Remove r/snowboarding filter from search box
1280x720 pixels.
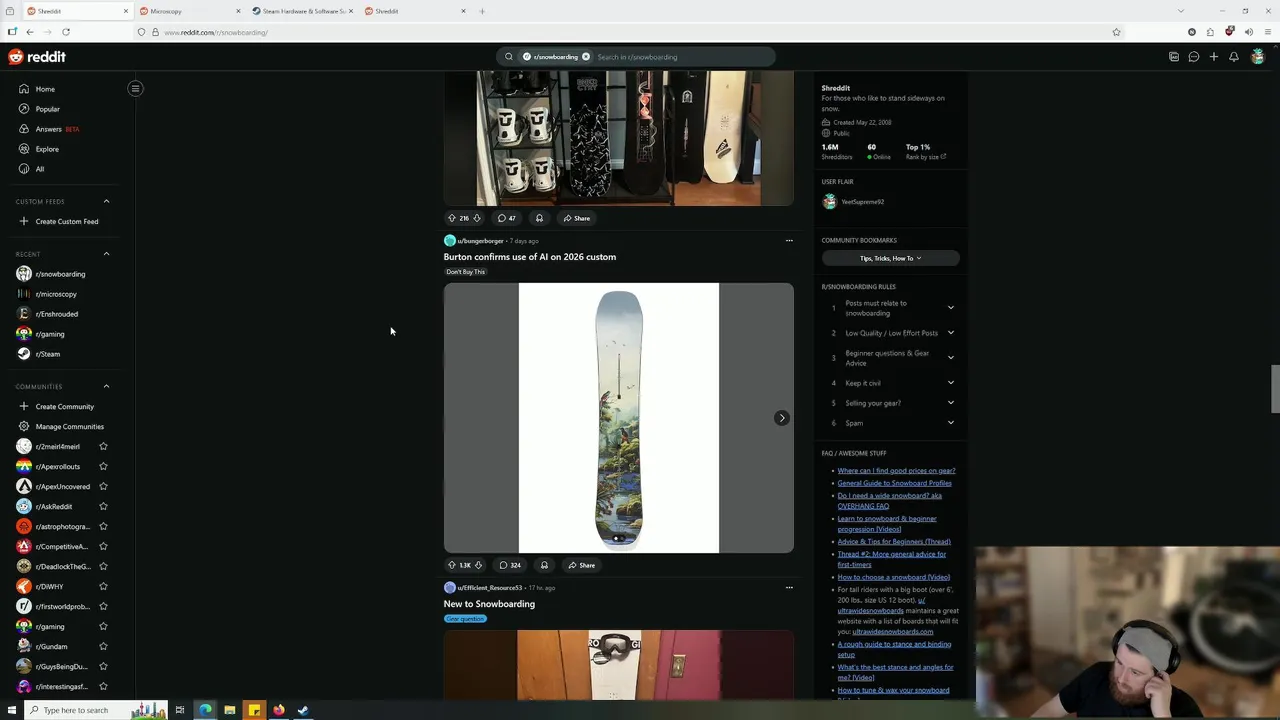coord(586,57)
